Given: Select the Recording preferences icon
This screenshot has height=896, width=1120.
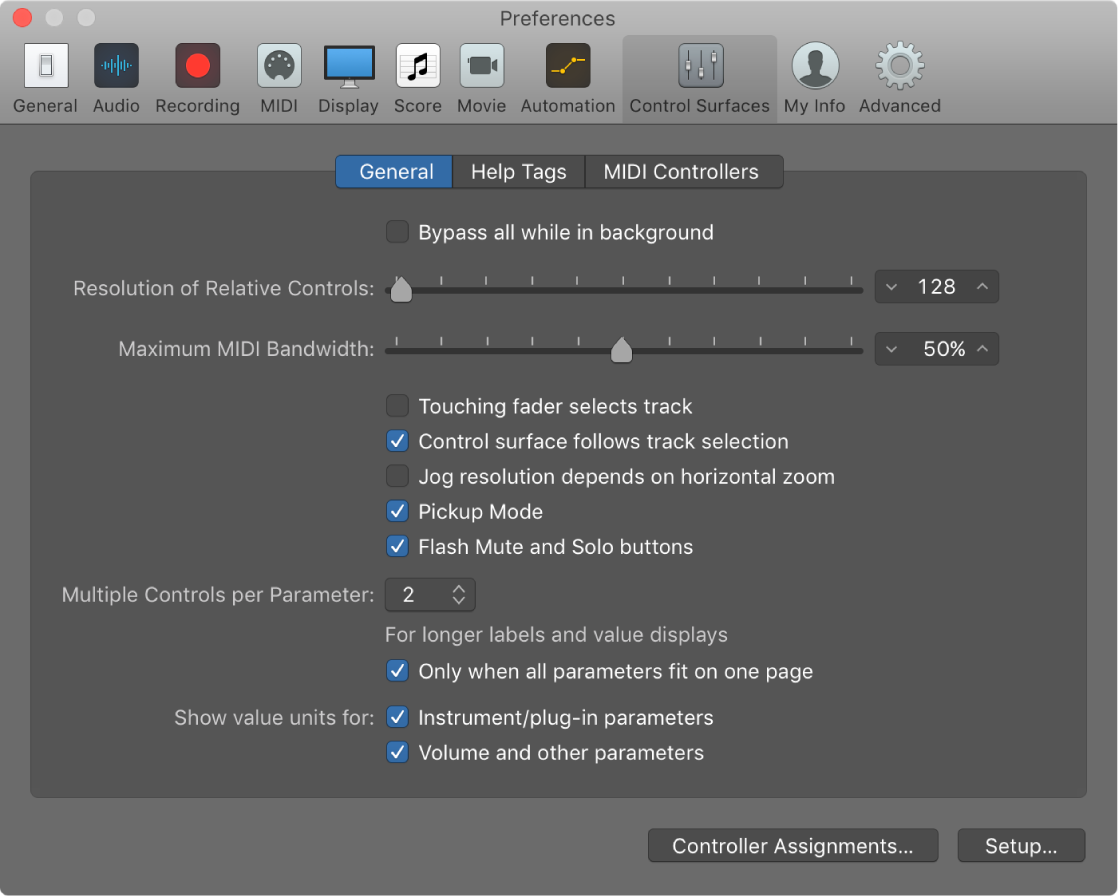Looking at the screenshot, I should [196, 65].
